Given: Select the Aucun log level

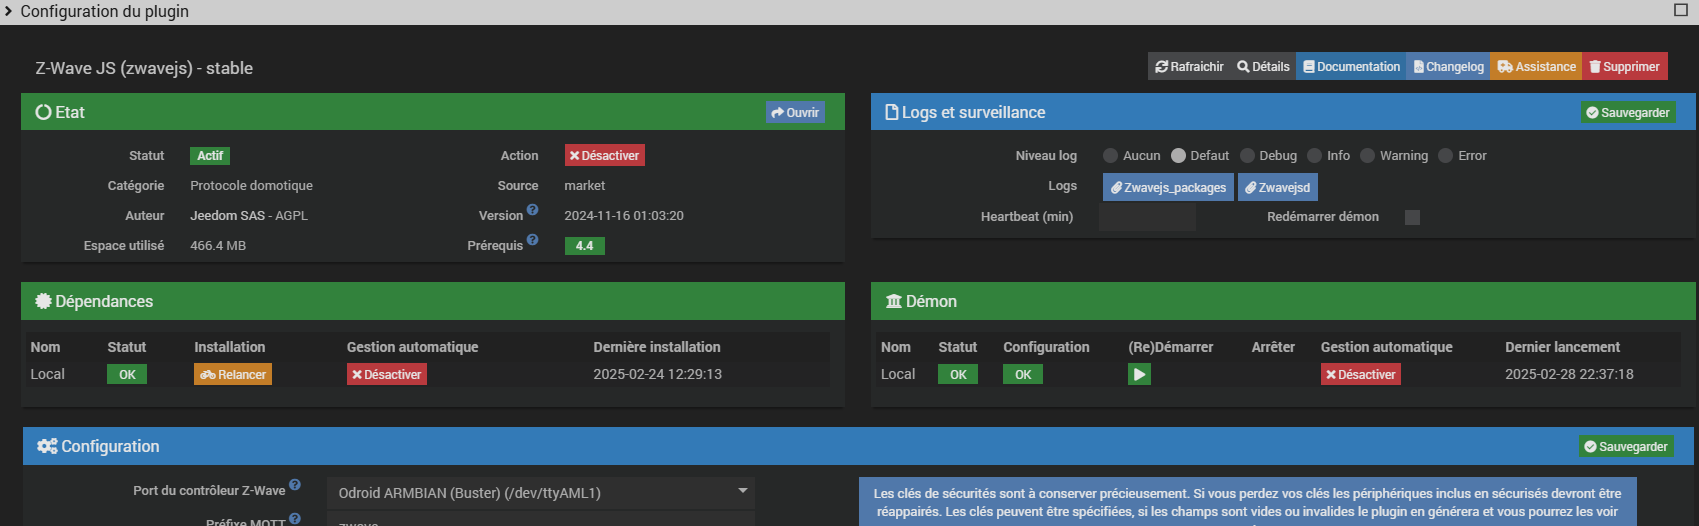Looking at the screenshot, I should pyautogui.click(x=1110, y=156).
